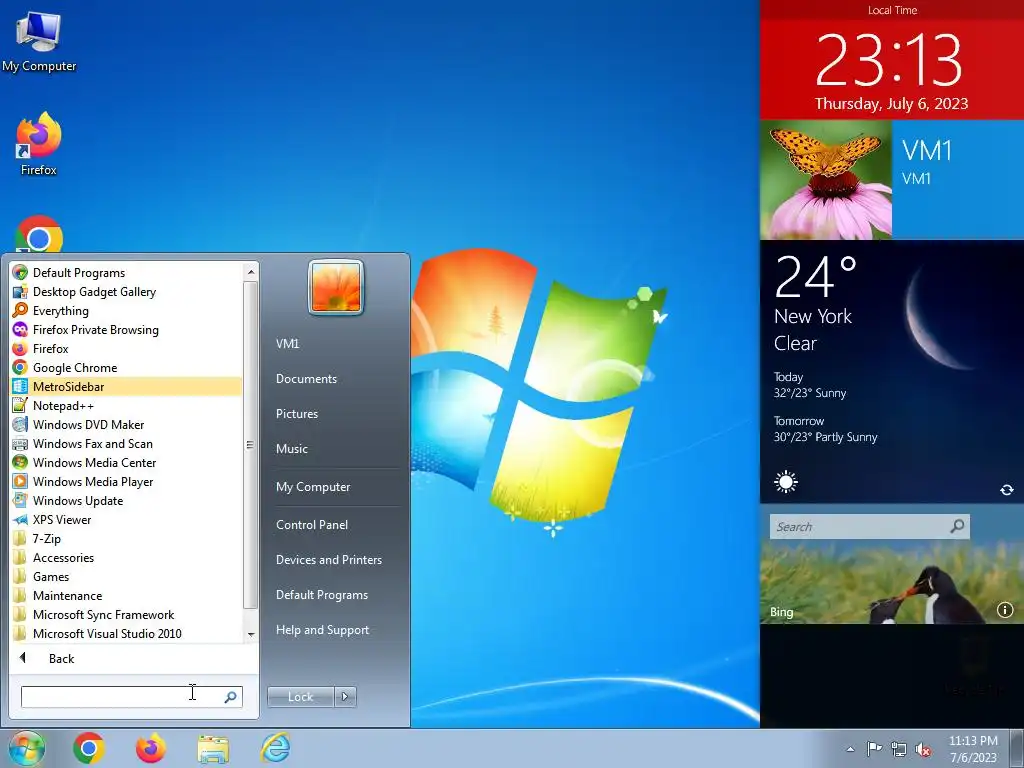Open Chrome from the taskbar
The width and height of the screenshot is (1024, 768).
pos(89,748)
